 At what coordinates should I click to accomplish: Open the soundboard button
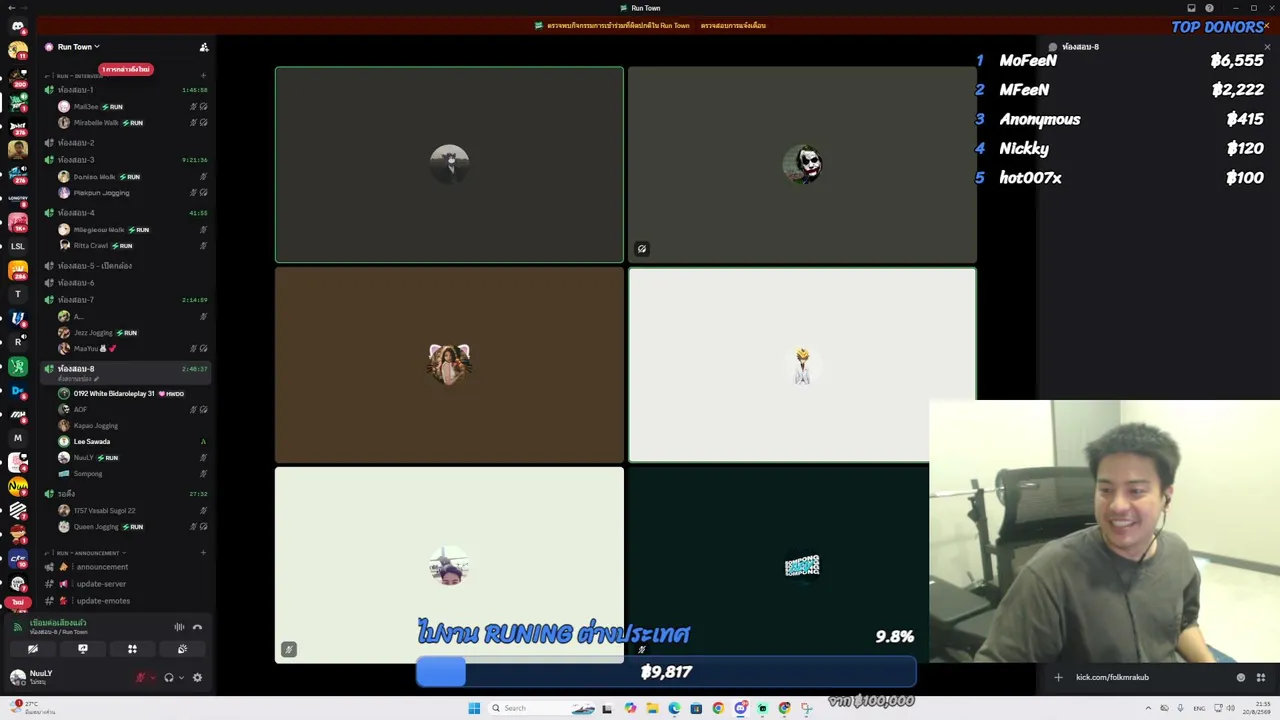click(x=182, y=649)
